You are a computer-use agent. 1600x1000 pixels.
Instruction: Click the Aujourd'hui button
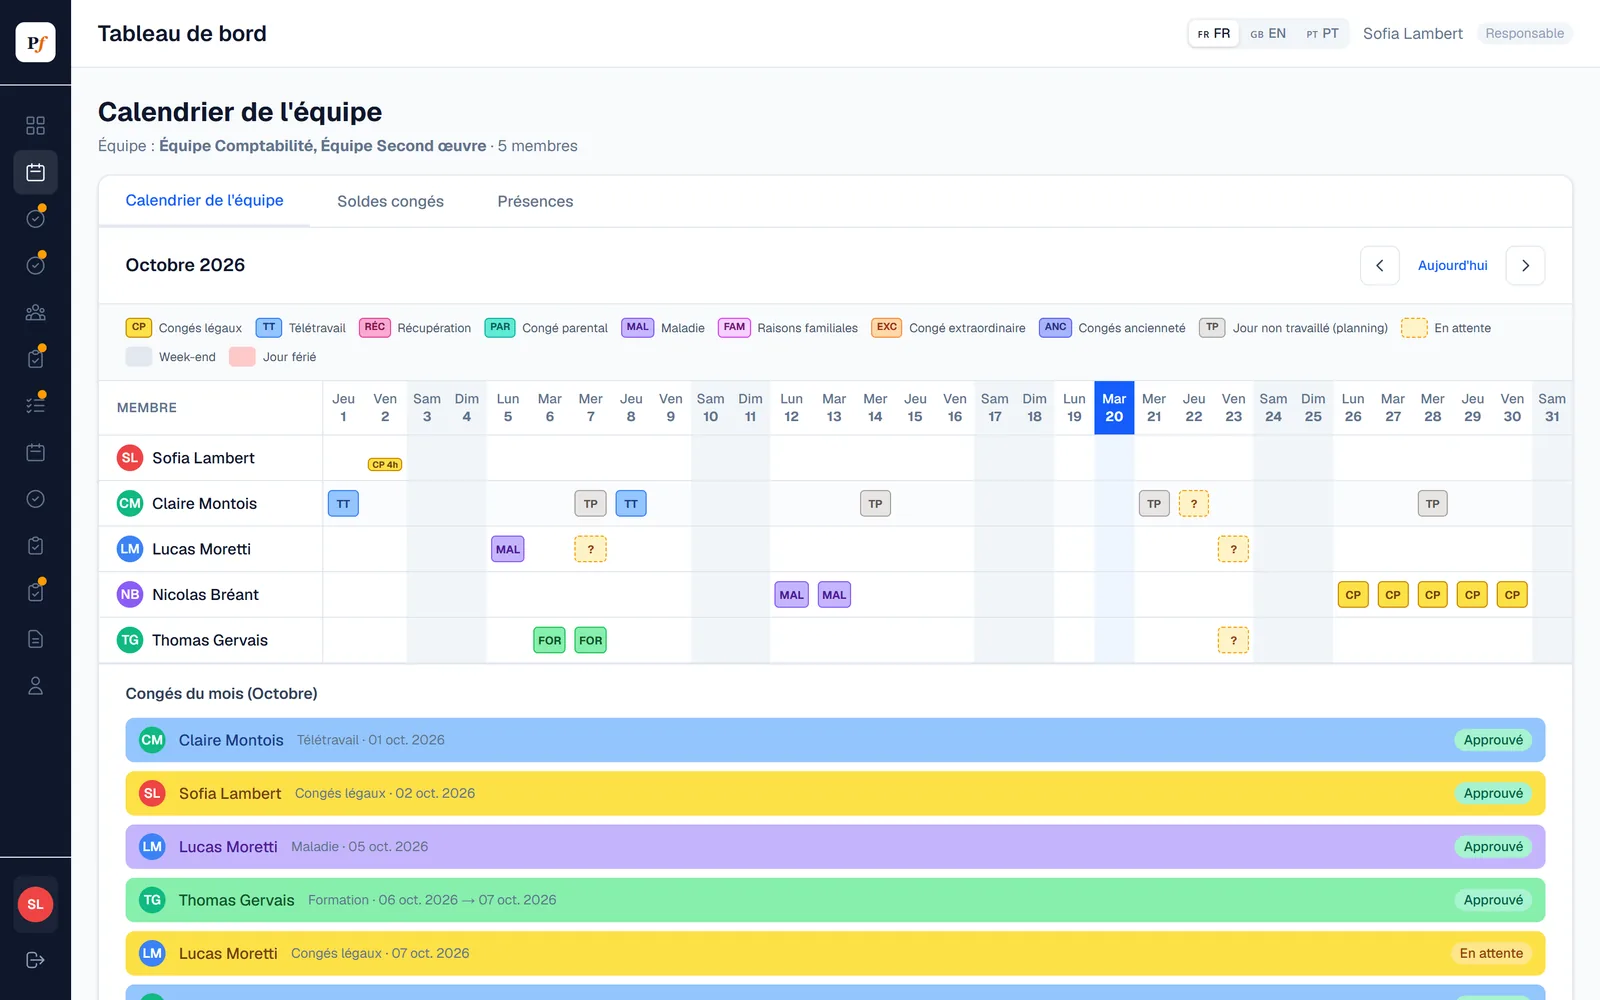coord(1452,265)
